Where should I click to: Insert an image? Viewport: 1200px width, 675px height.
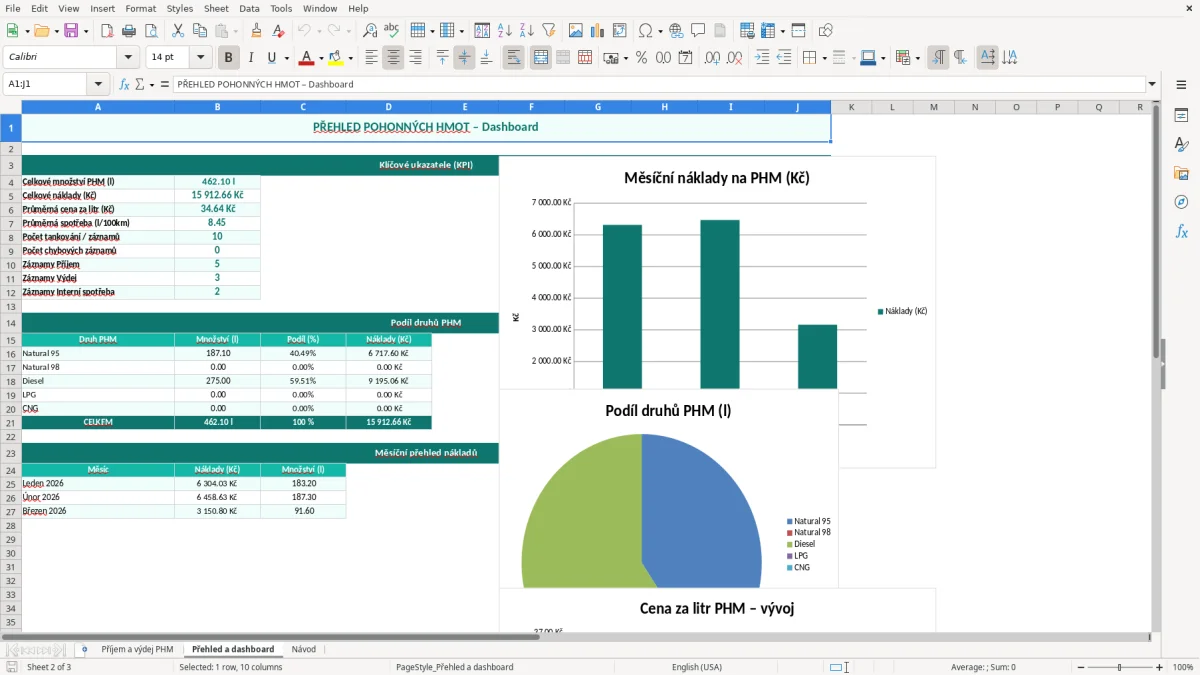(x=576, y=31)
